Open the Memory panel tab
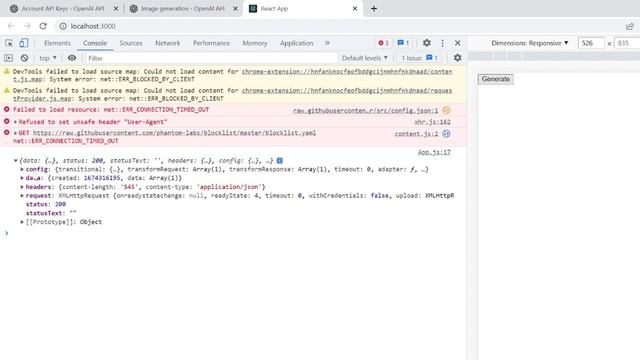This screenshot has height=360, width=640. pos(255,43)
